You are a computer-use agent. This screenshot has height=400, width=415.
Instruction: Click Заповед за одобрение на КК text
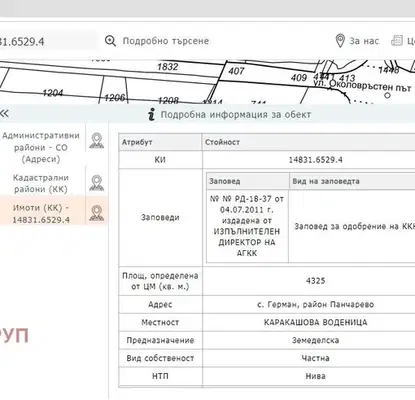pos(354,226)
